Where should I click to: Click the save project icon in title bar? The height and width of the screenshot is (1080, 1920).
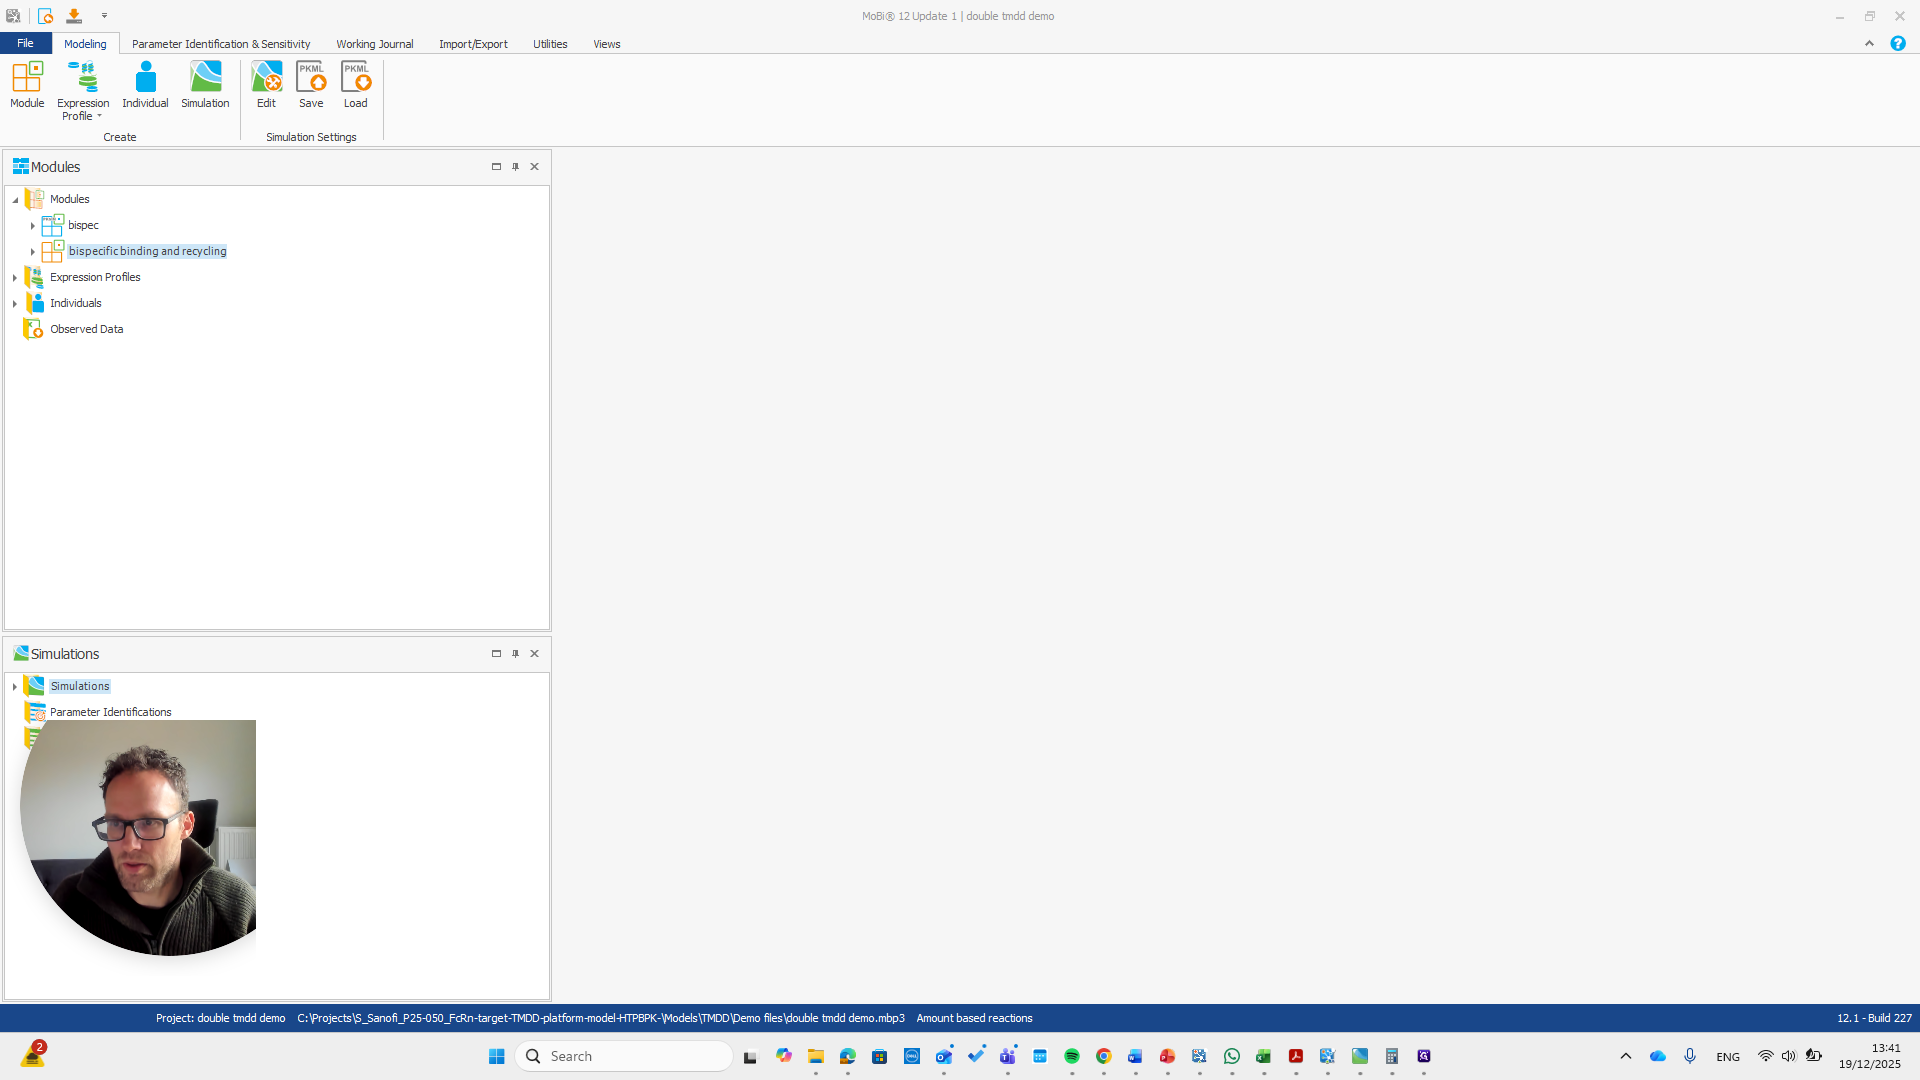click(74, 16)
